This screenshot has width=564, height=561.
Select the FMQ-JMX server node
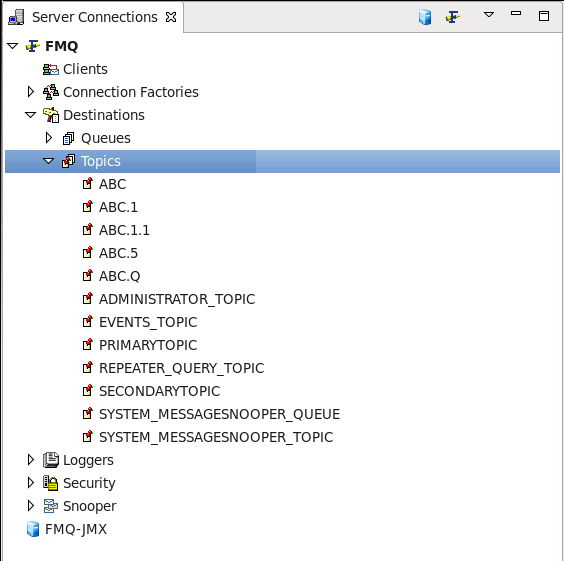pos(67,529)
